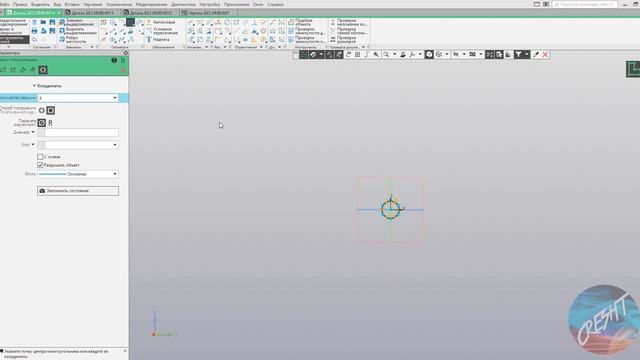This screenshot has height=360, width=640.
Task: Expand the Диаметр label dropdown arrow
Action: [x=33, y=132]
